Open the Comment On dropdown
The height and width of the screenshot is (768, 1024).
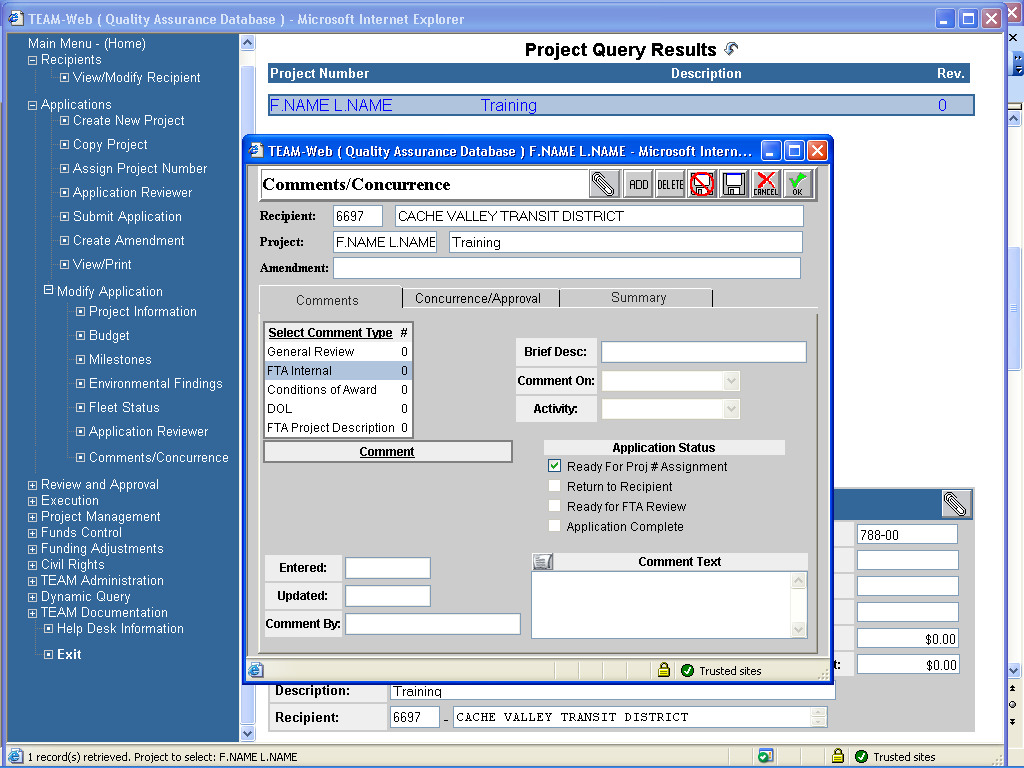tap(731, 381)
